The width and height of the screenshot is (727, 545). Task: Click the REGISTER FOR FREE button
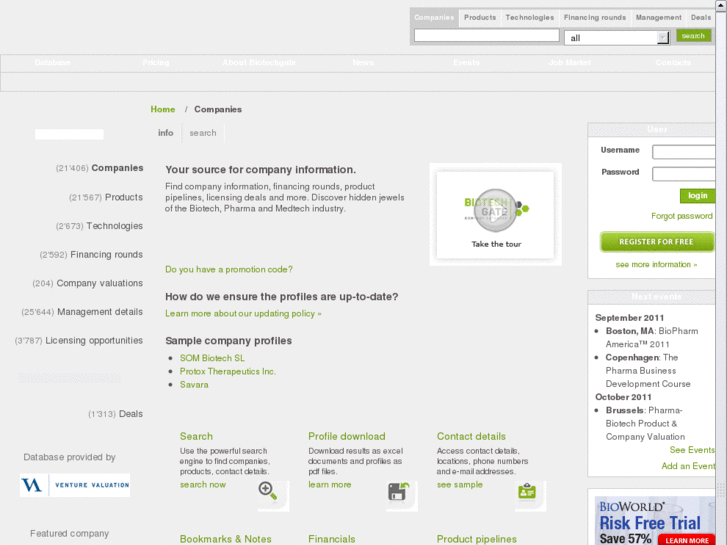point(657,242)
